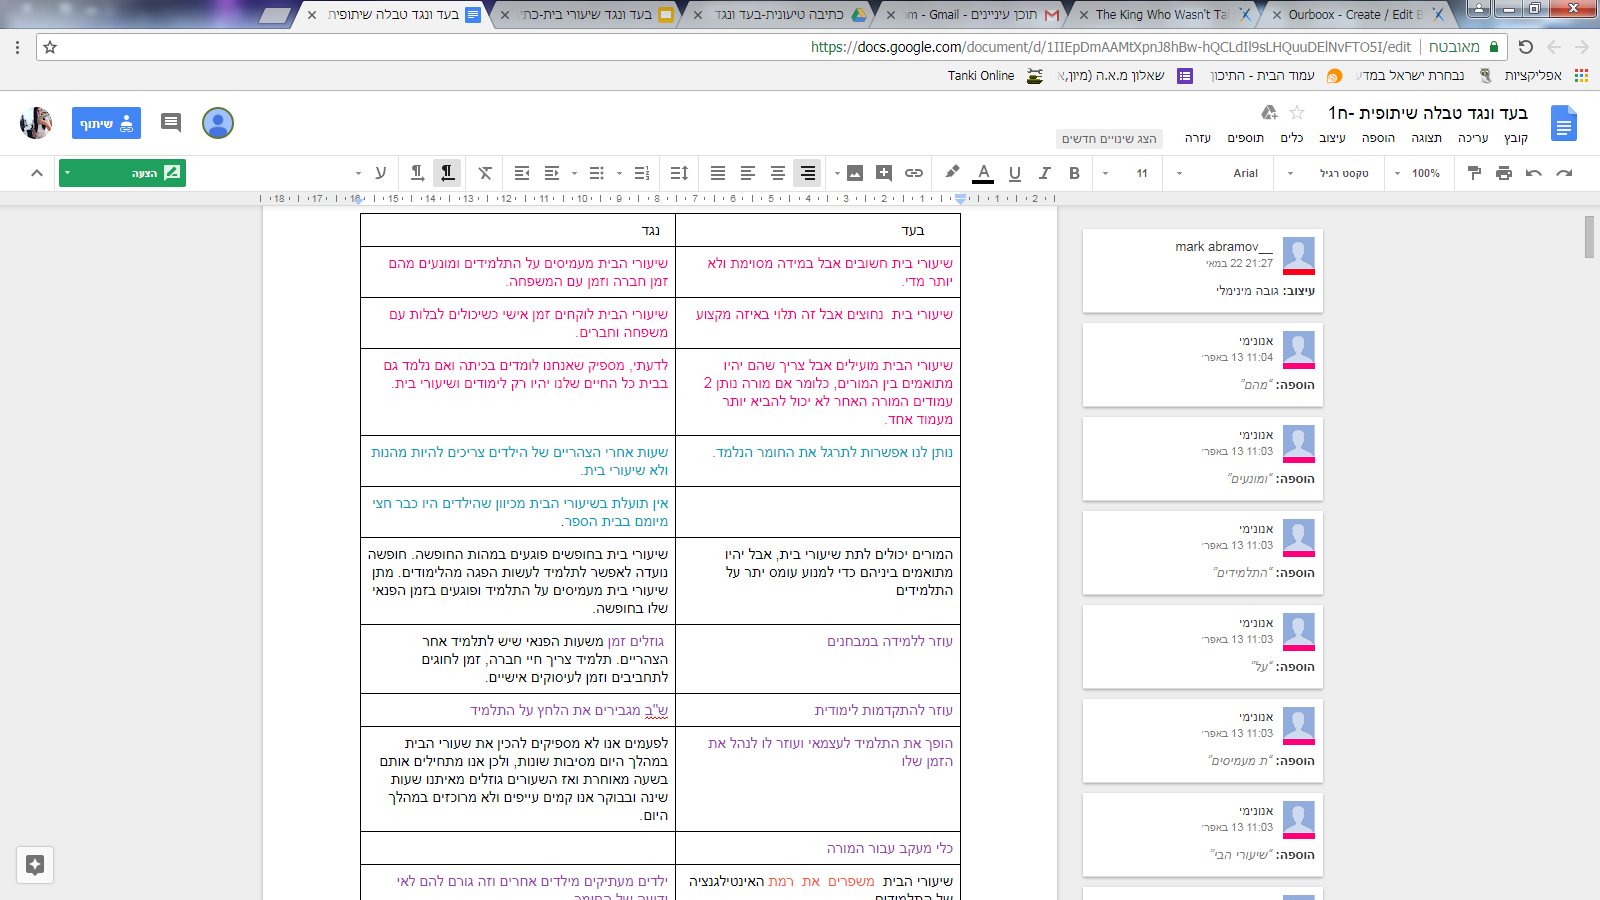Viewport: 1600px width, 900px height.
Task: Click the clear formatting icon
Action: click(x=485, y=173)
